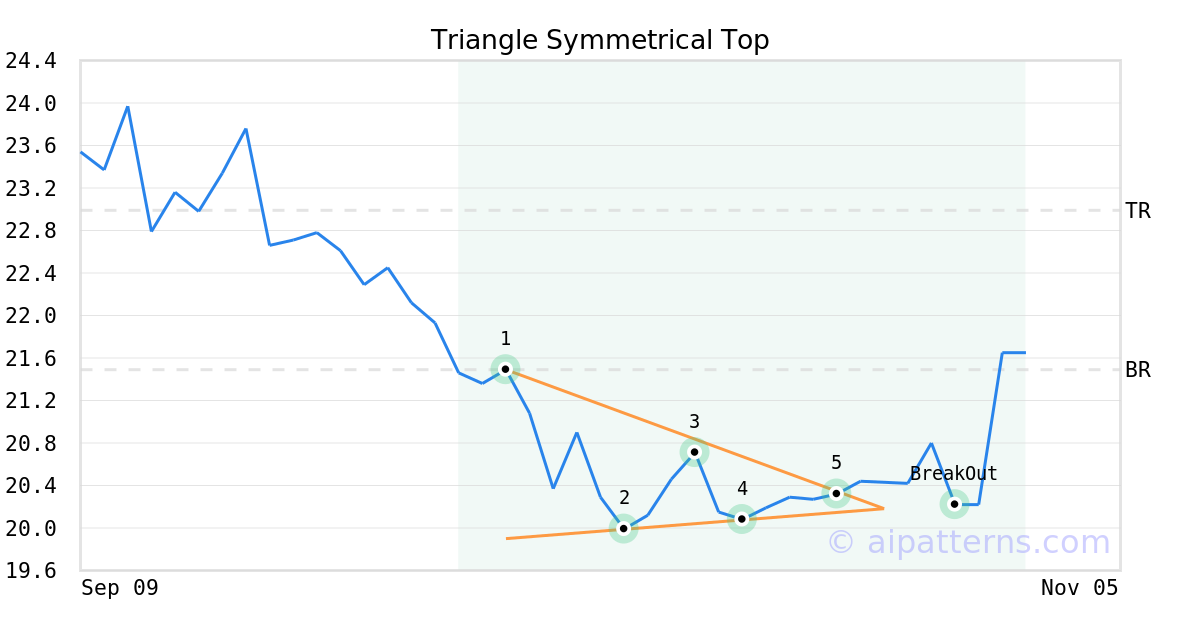Click the BreakOut point marker
Image resolution: width=1200 pixels, height=630 pixels.
[x=954, y=504]
